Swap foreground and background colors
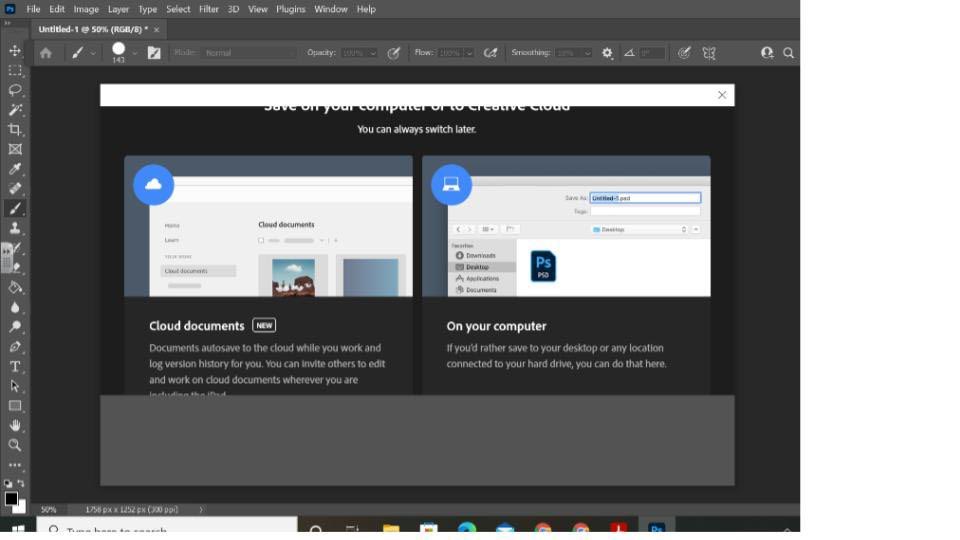The width and height of the screenshot is (960, 540). click(x=21, y=483)
